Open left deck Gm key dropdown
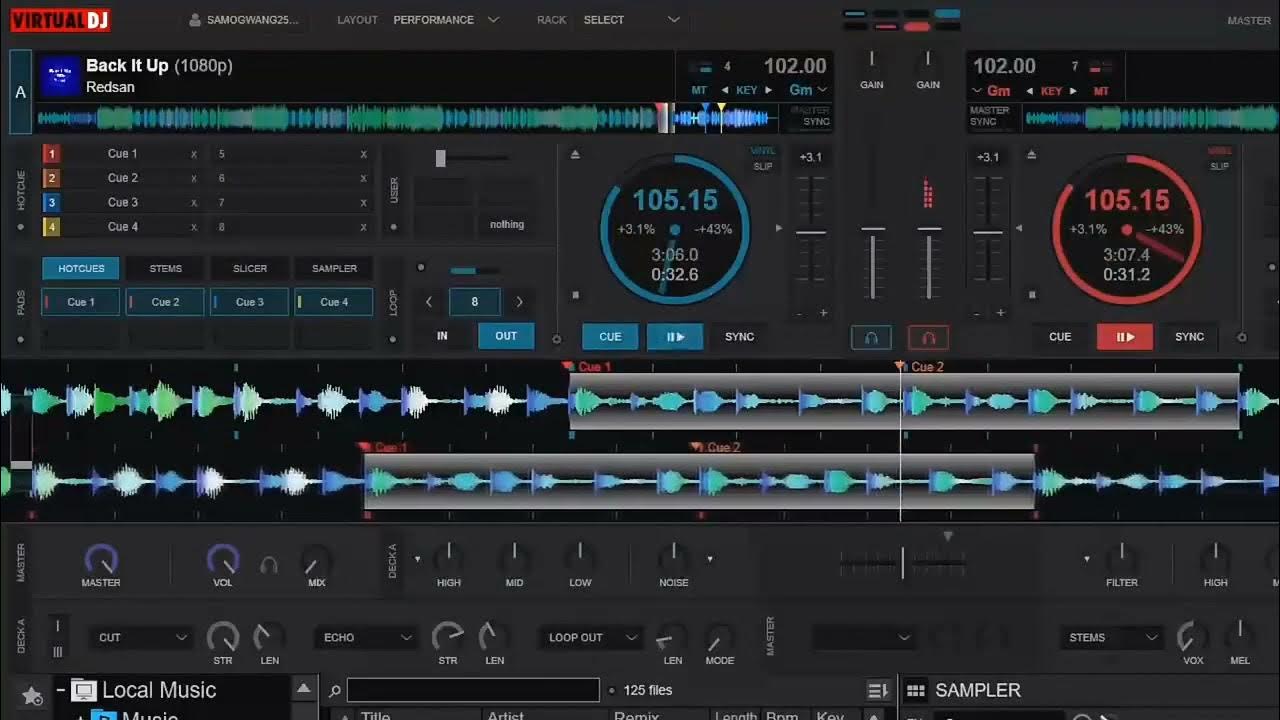The height and width of the screenshot is (720, 1280). coord(808,90)
